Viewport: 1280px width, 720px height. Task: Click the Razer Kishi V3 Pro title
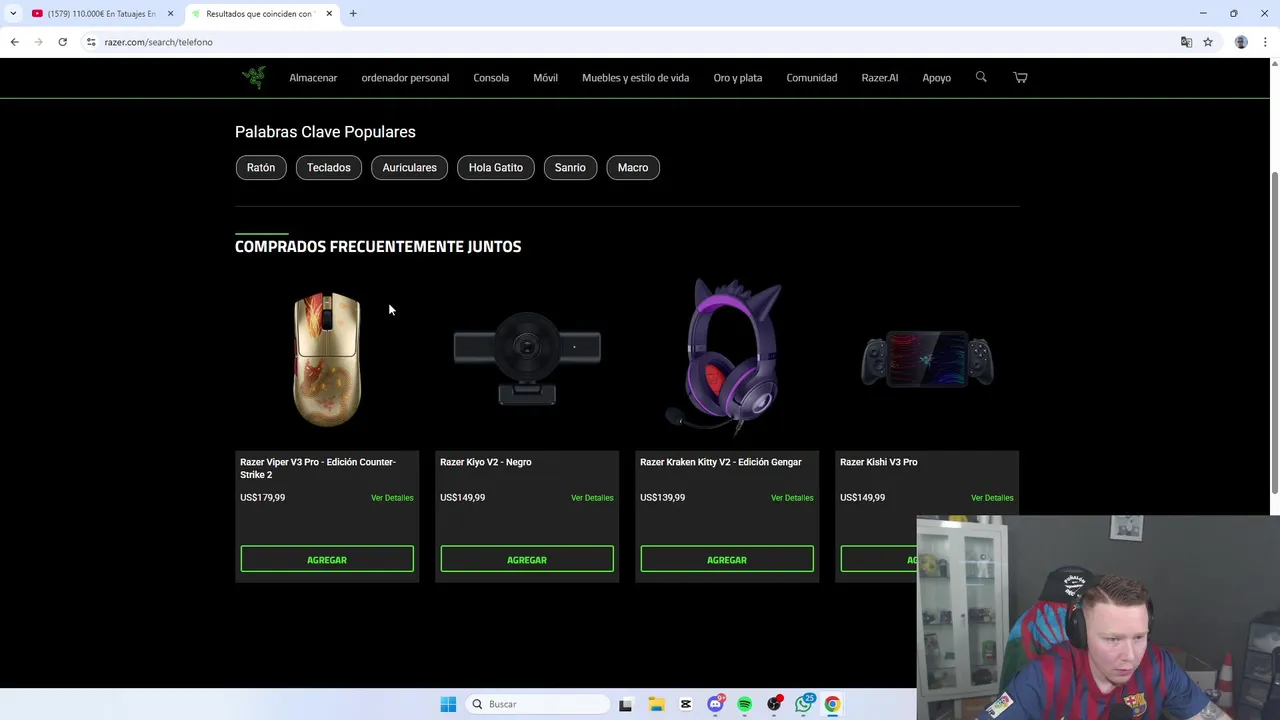click(878, 462)
